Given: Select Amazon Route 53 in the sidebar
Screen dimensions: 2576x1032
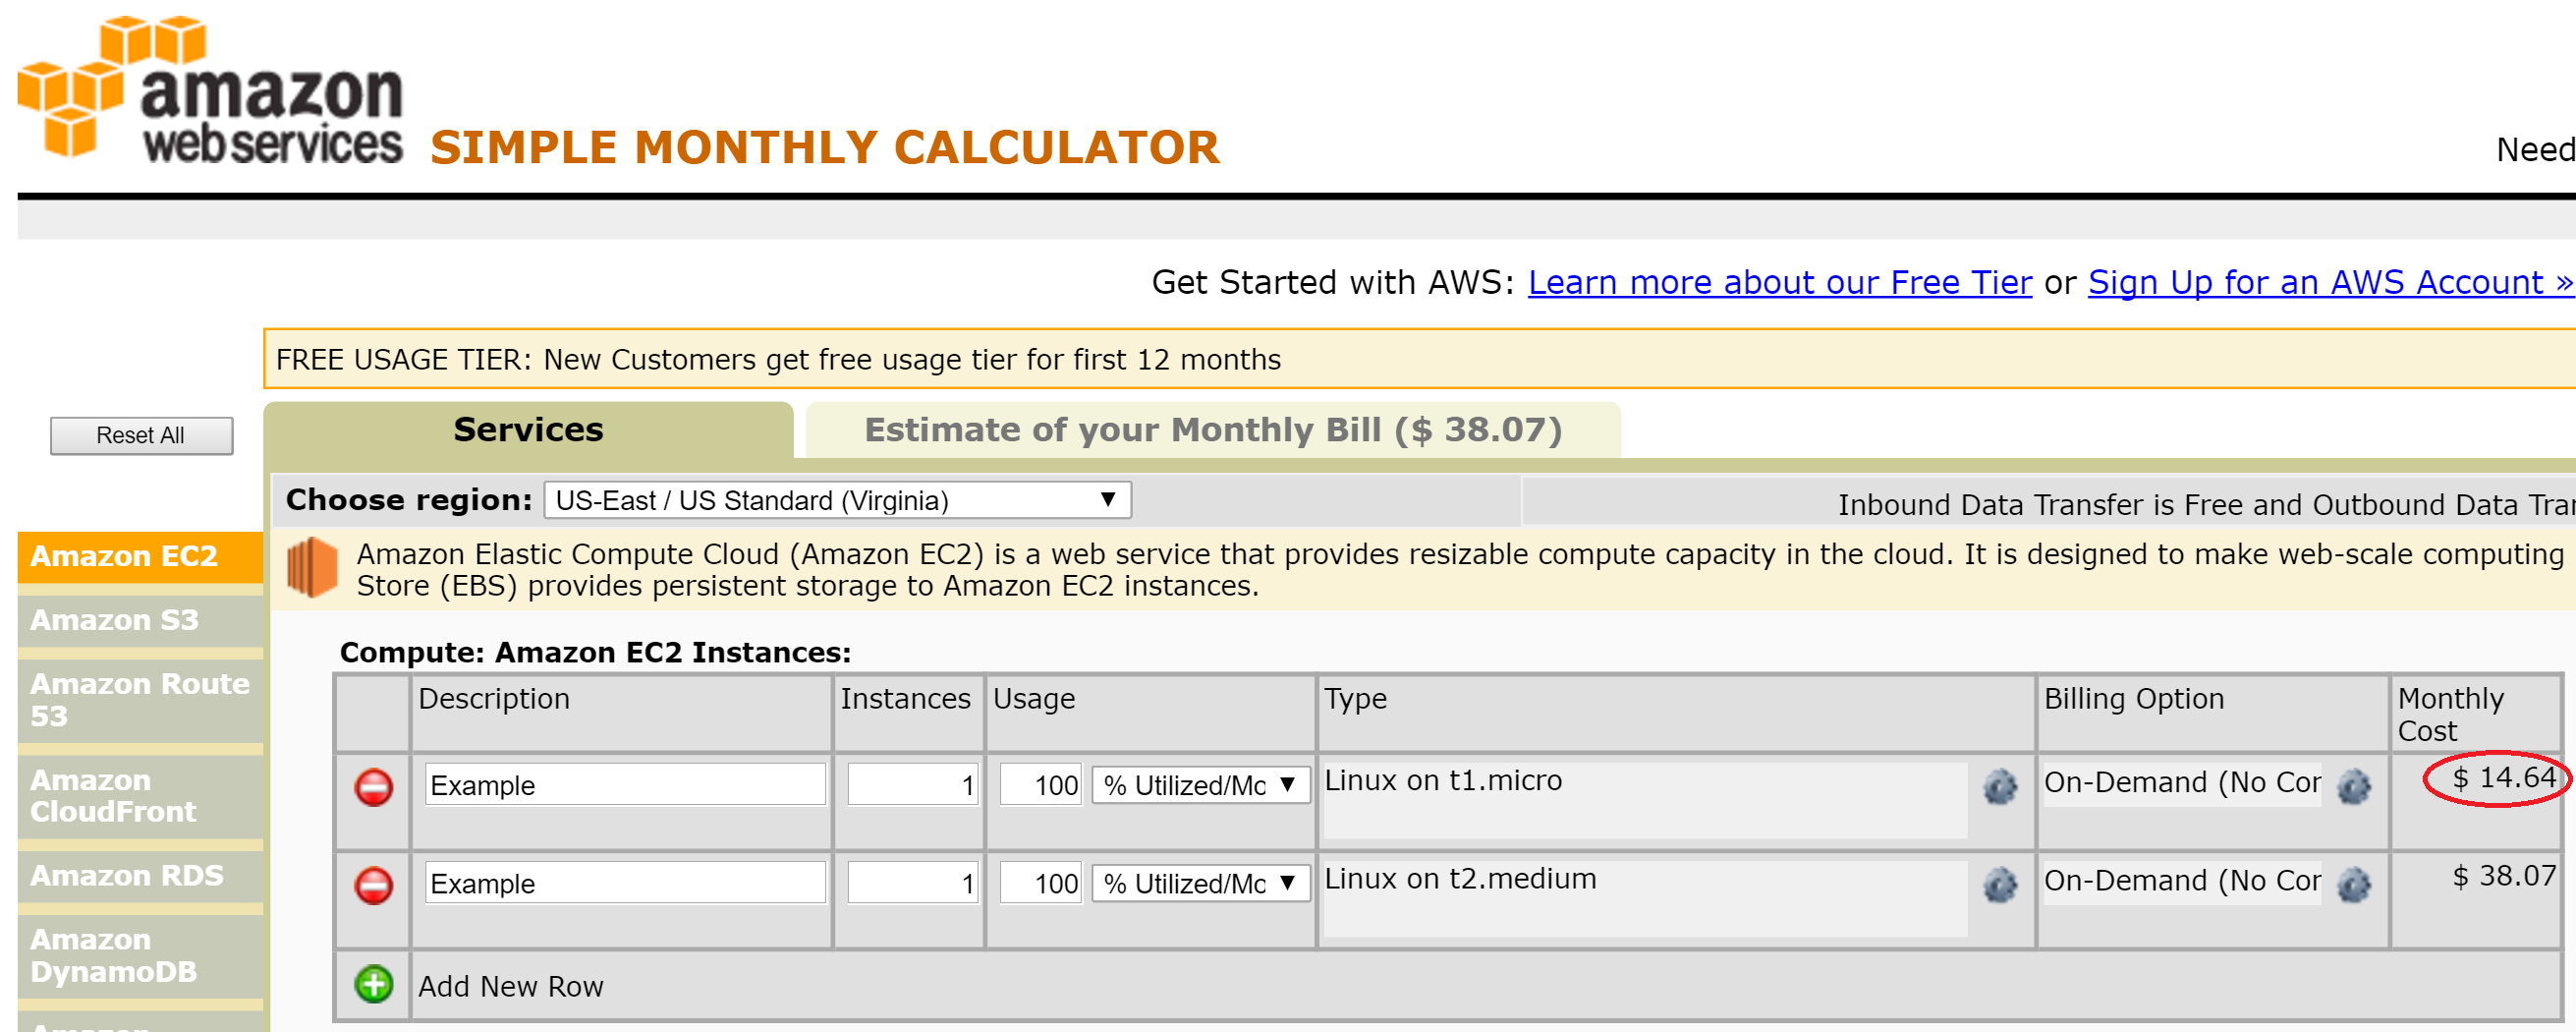Looking at the screenshot, I should click(140, 700).
